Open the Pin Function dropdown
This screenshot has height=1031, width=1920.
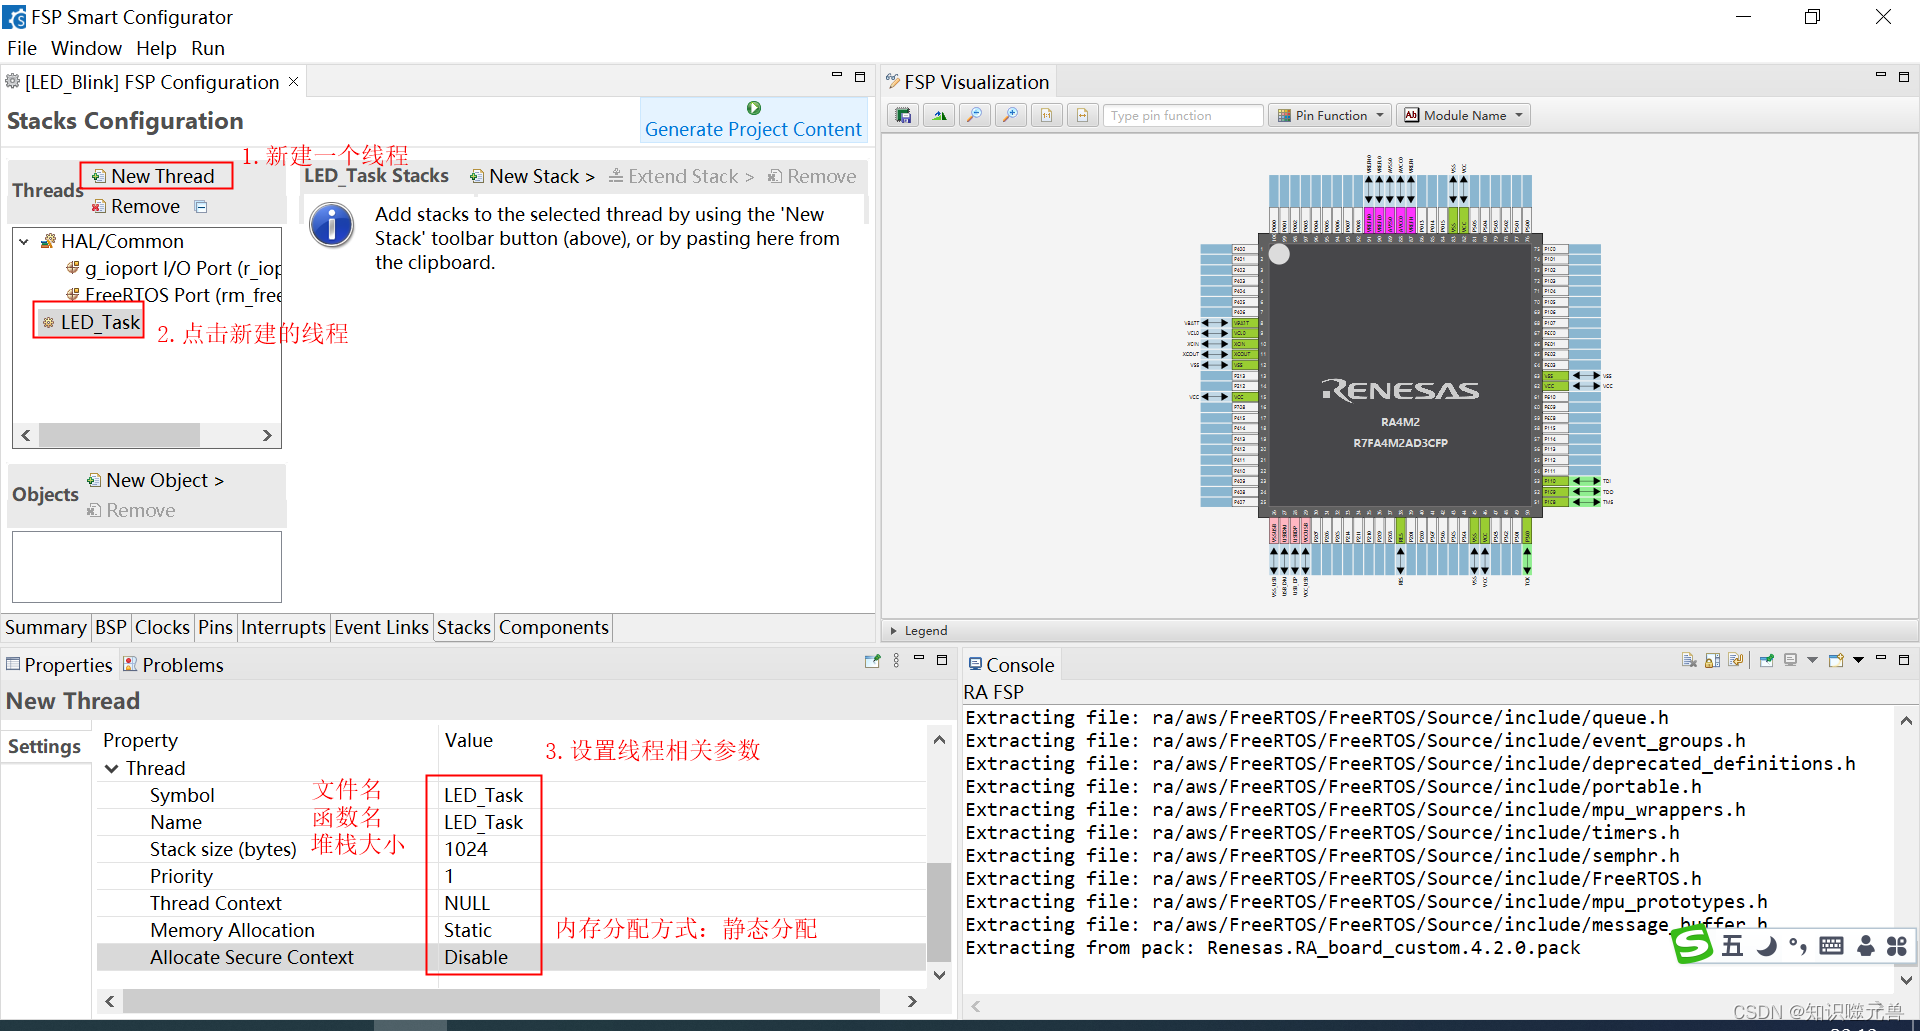1330,116
